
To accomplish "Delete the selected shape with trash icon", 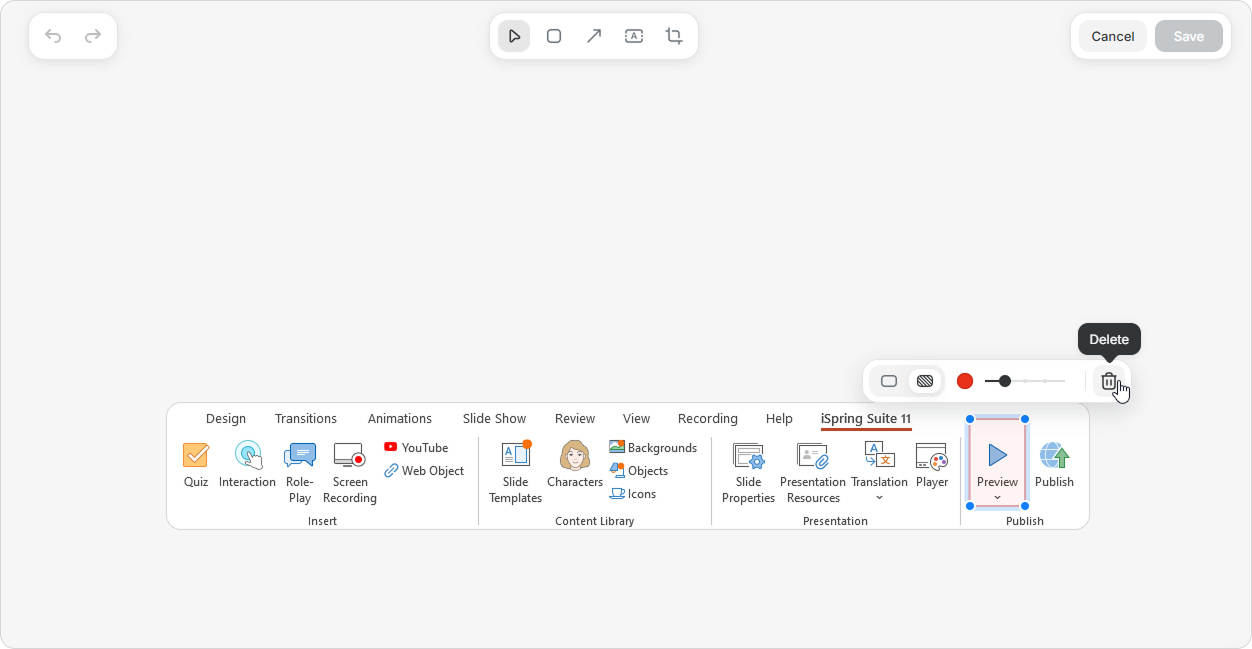I will [1108, 381].
